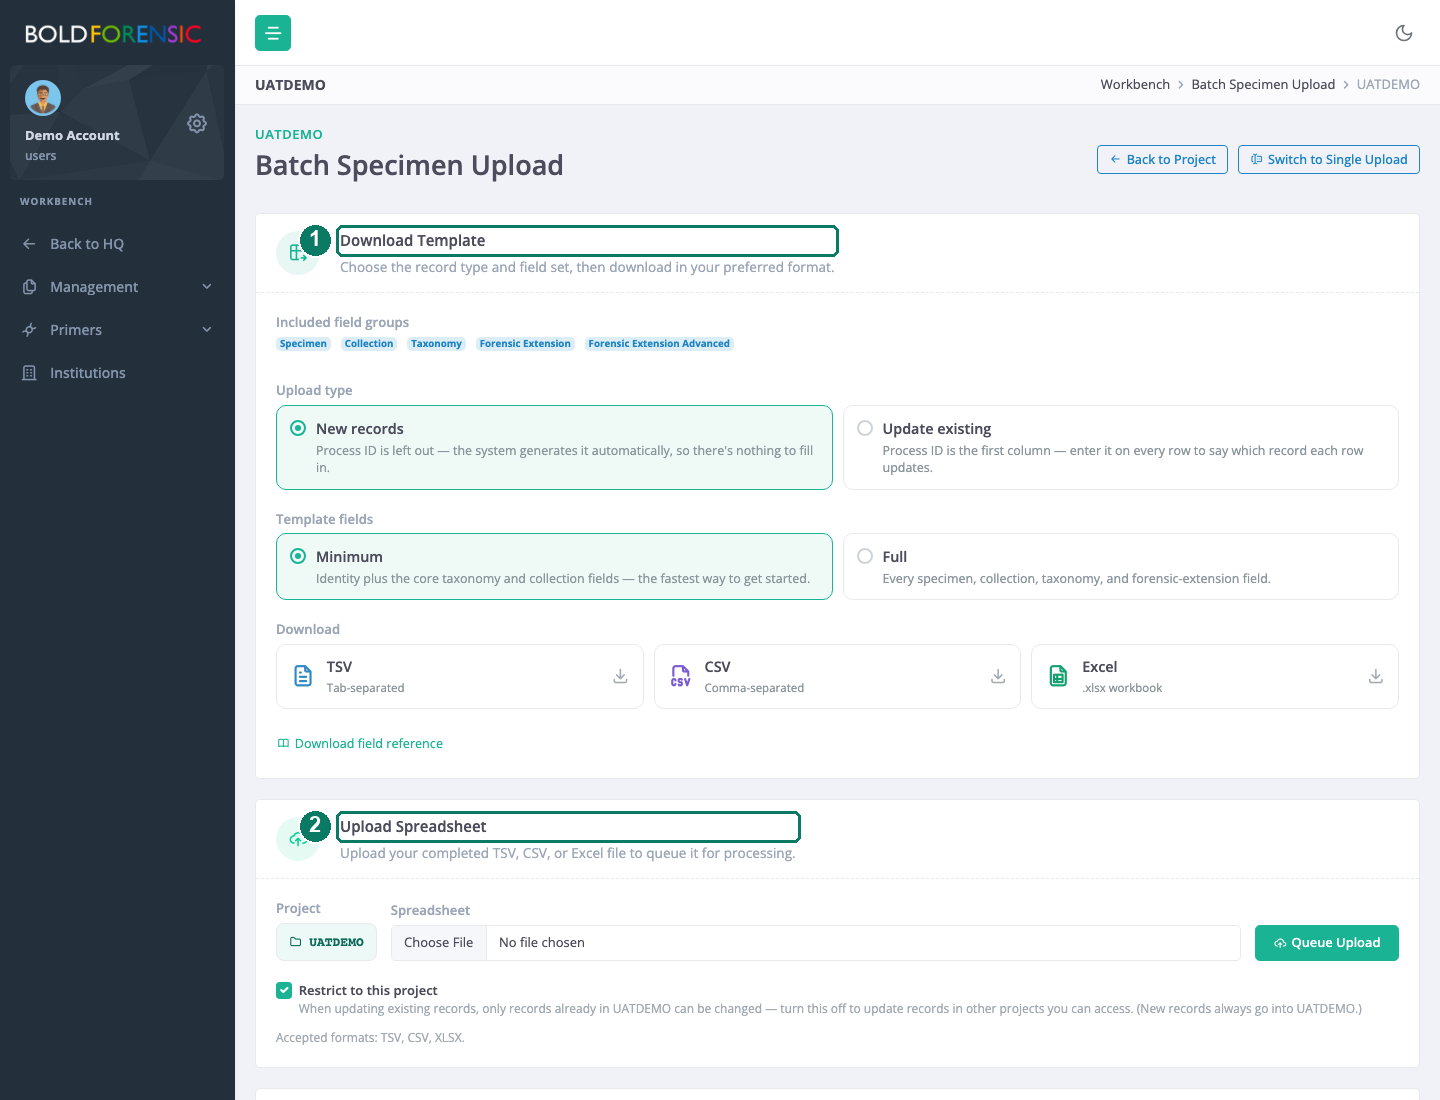Expand the Primers menu chevron
The height and width of the screenshot is (1100, 1440).
[207, 330]
